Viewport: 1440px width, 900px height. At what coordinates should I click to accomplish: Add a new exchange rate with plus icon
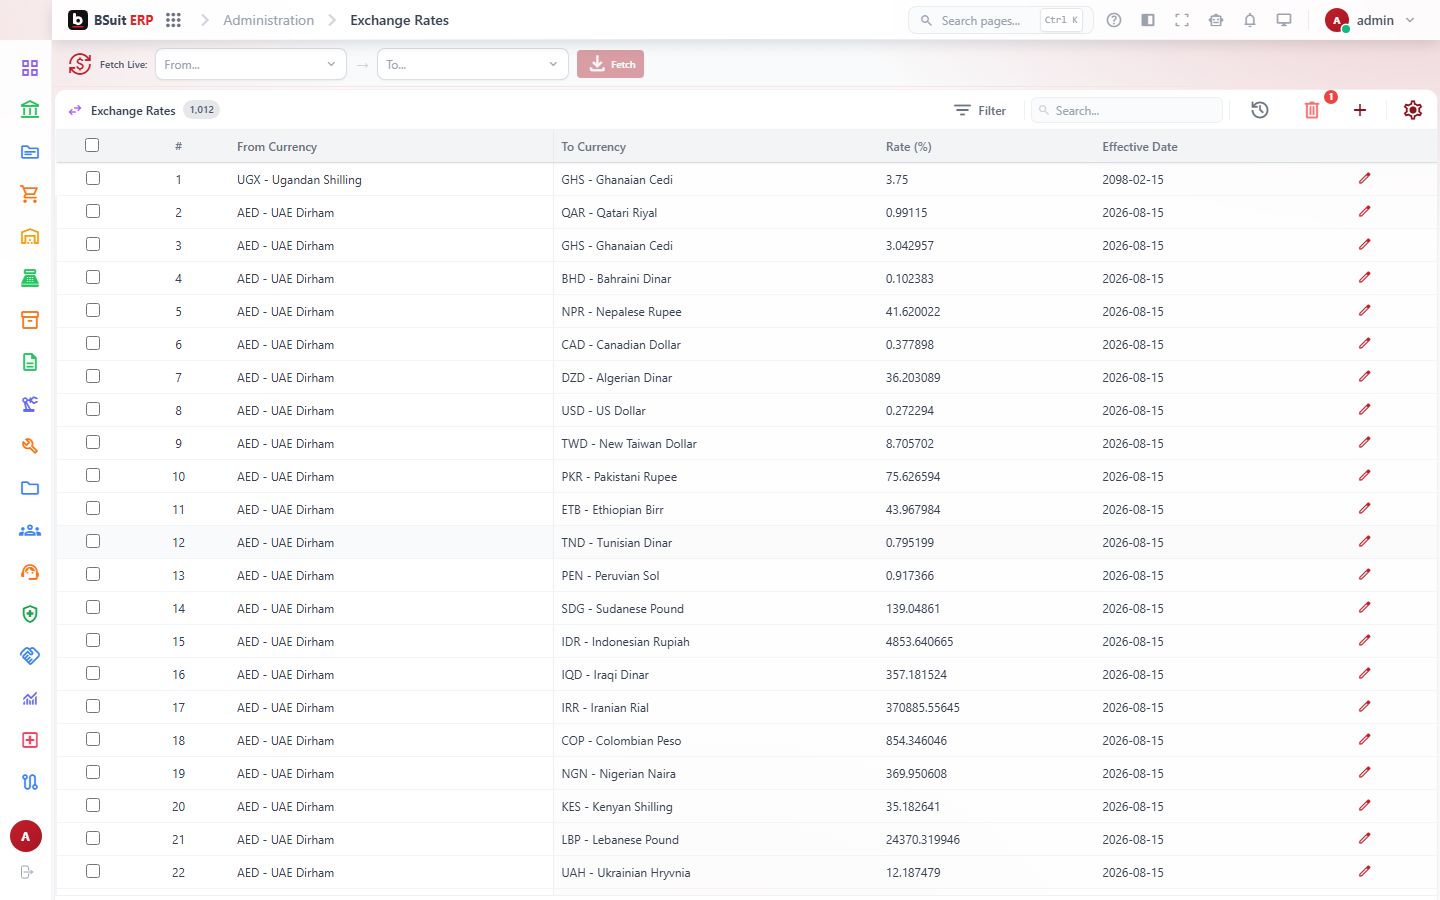click(1360, 110)
